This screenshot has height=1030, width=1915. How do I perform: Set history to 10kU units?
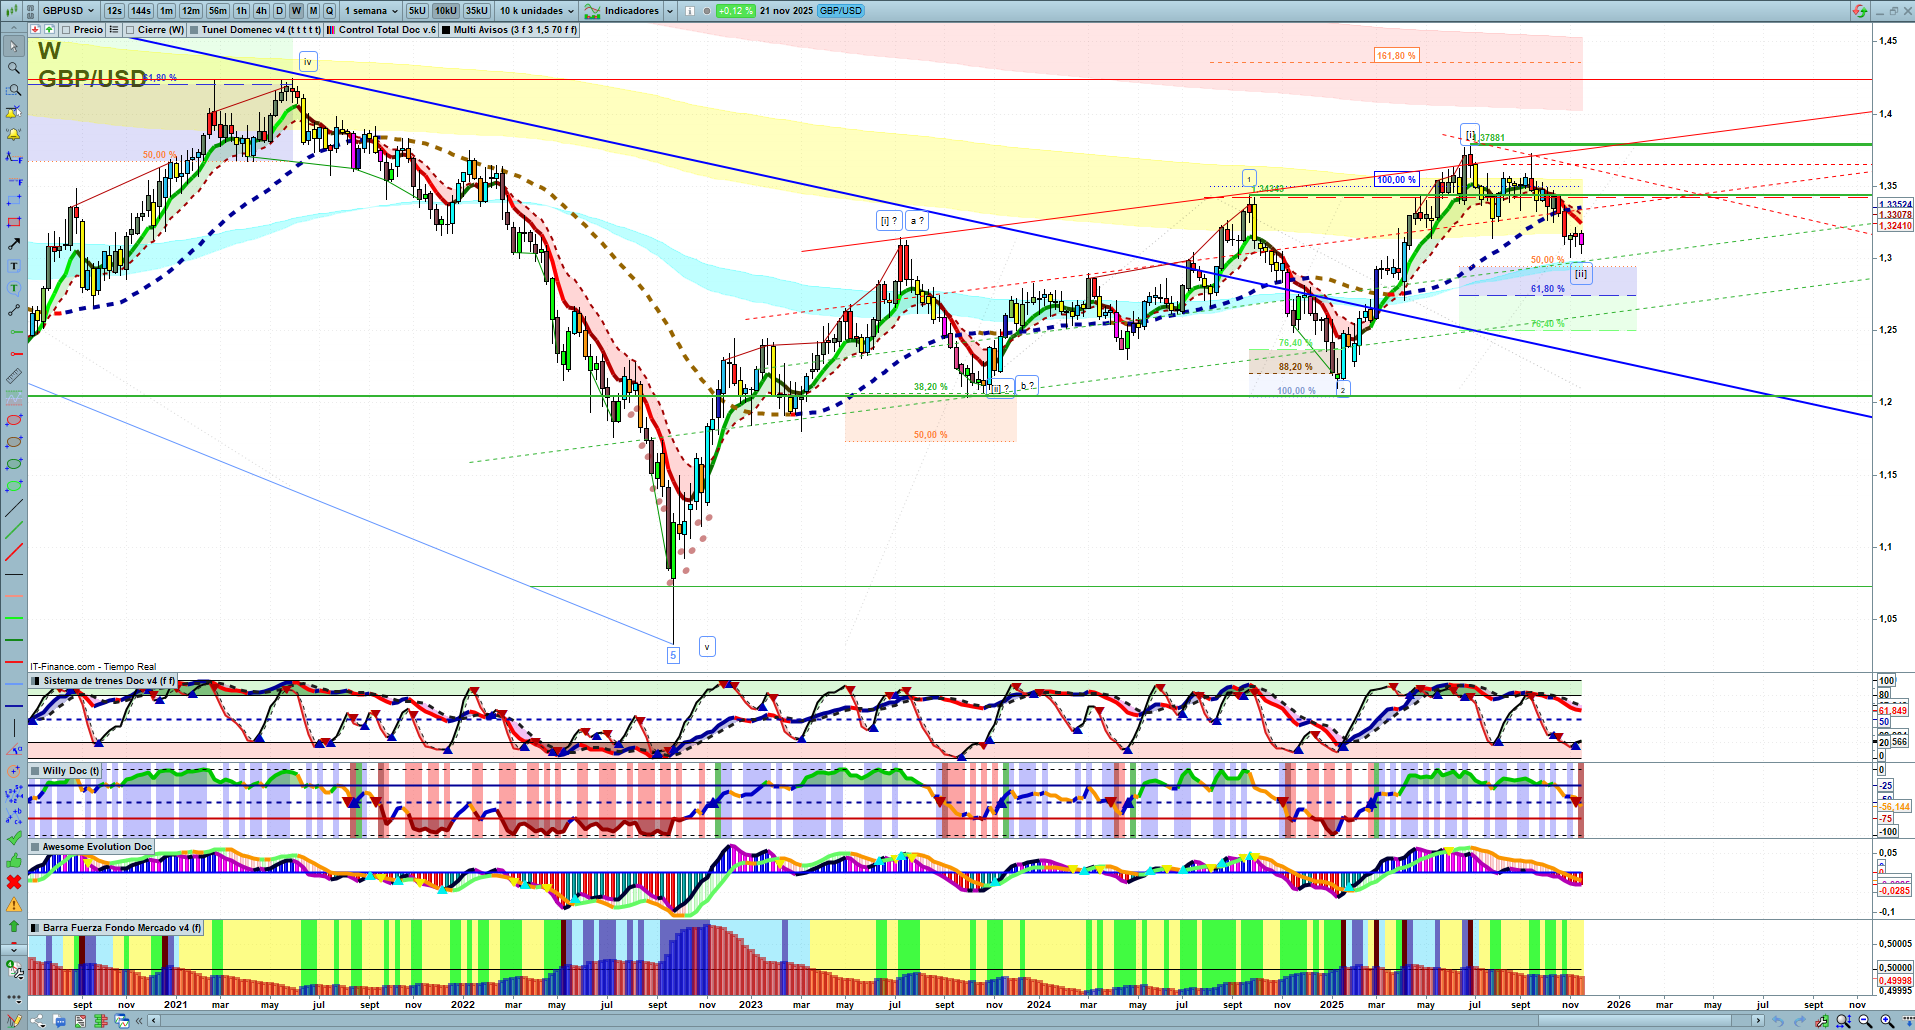446,11
